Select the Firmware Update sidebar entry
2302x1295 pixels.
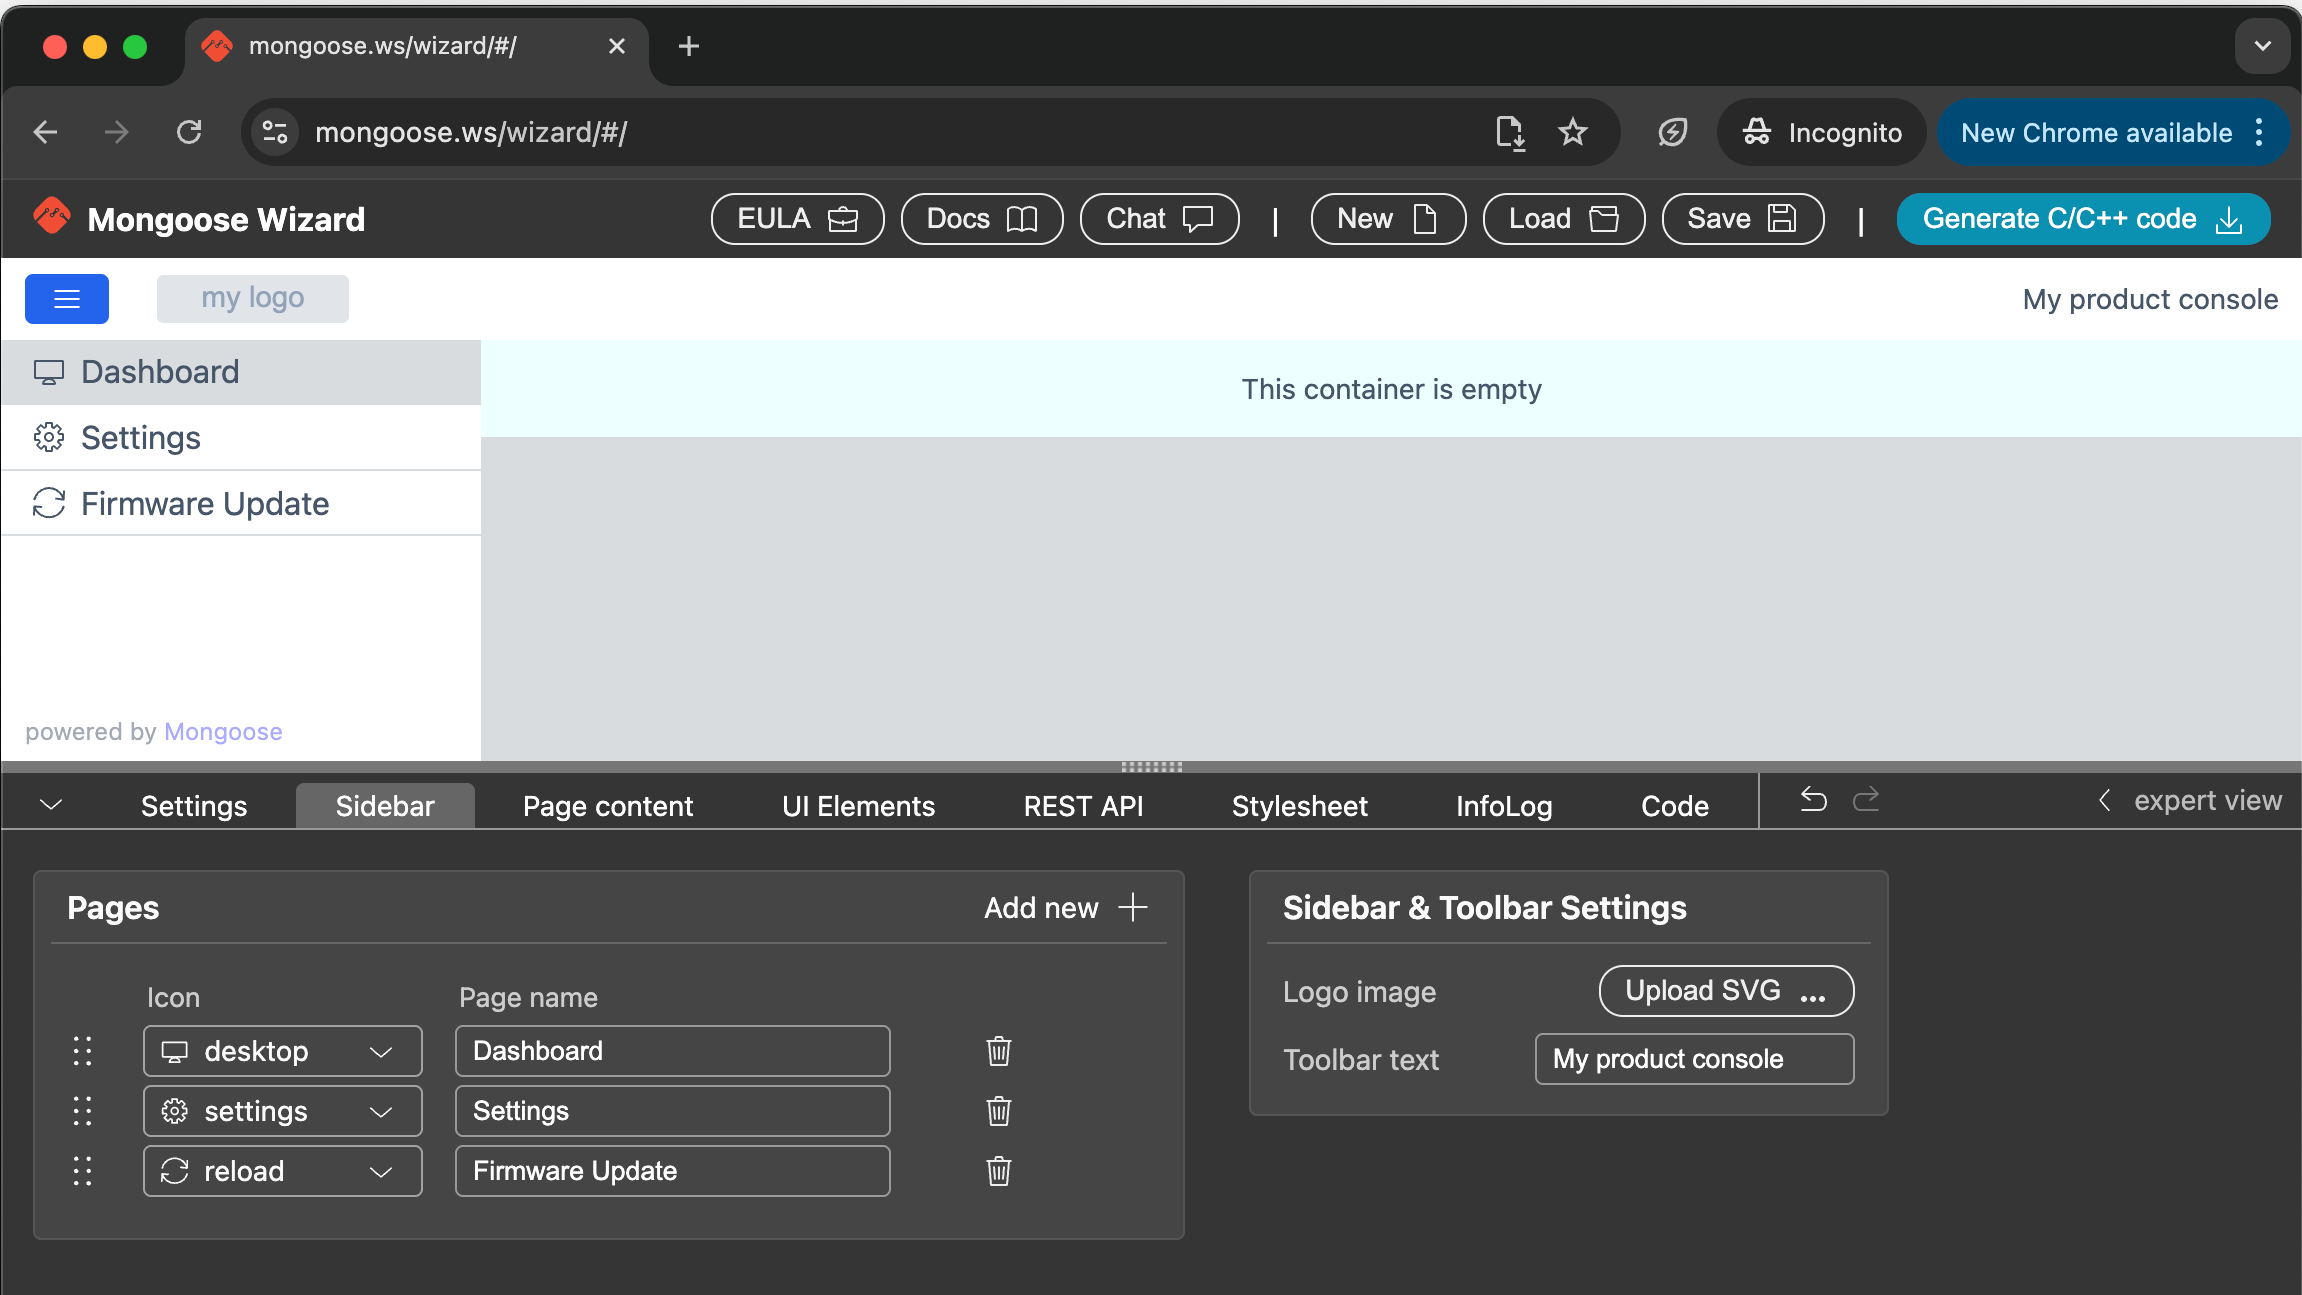205,503
